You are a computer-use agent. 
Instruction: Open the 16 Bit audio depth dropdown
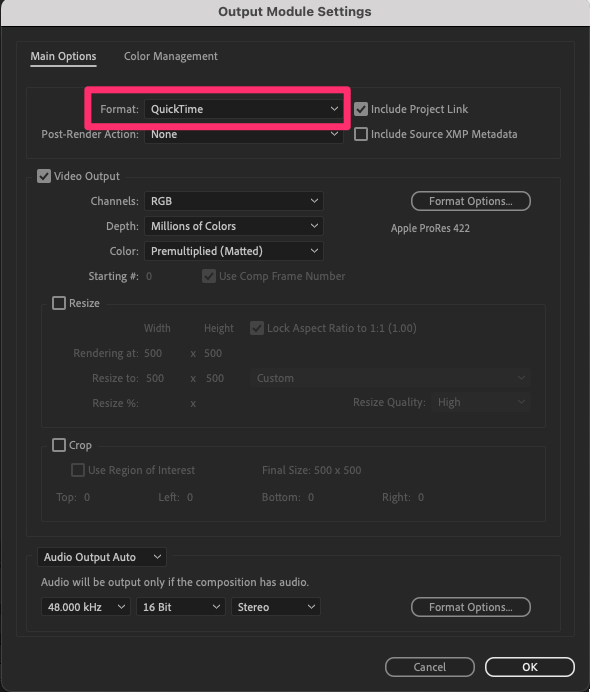coord(181,607)
